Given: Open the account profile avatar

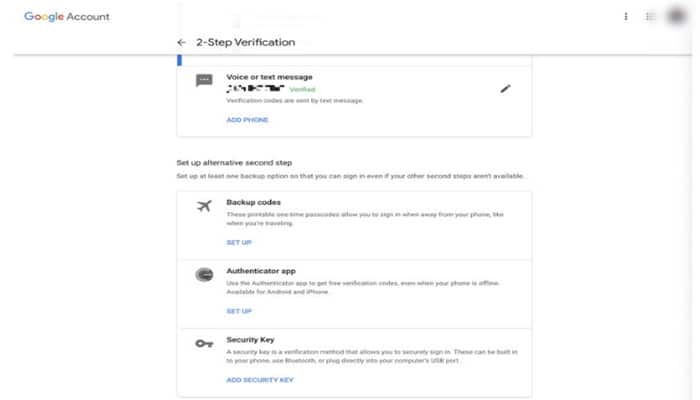Looking at the screenshot, I should pyautogui.click(x=677, y=17).
